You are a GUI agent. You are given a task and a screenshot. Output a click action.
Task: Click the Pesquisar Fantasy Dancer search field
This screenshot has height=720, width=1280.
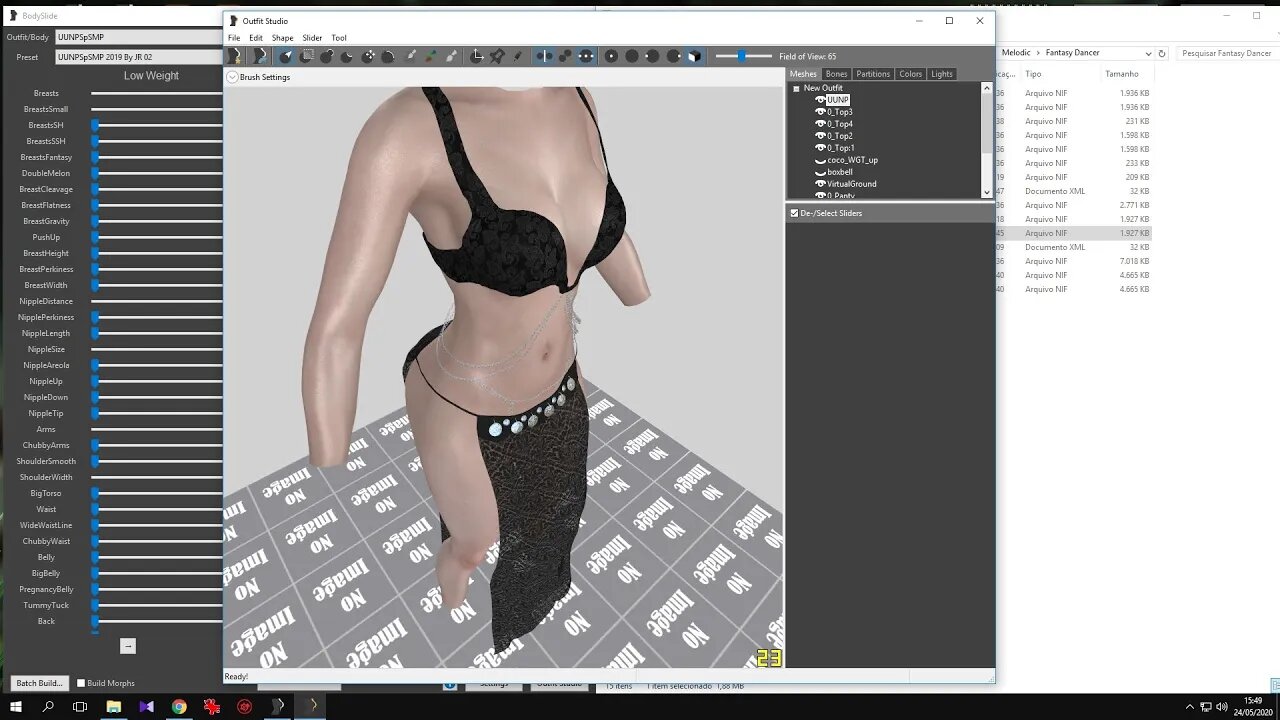point(1228,53)
